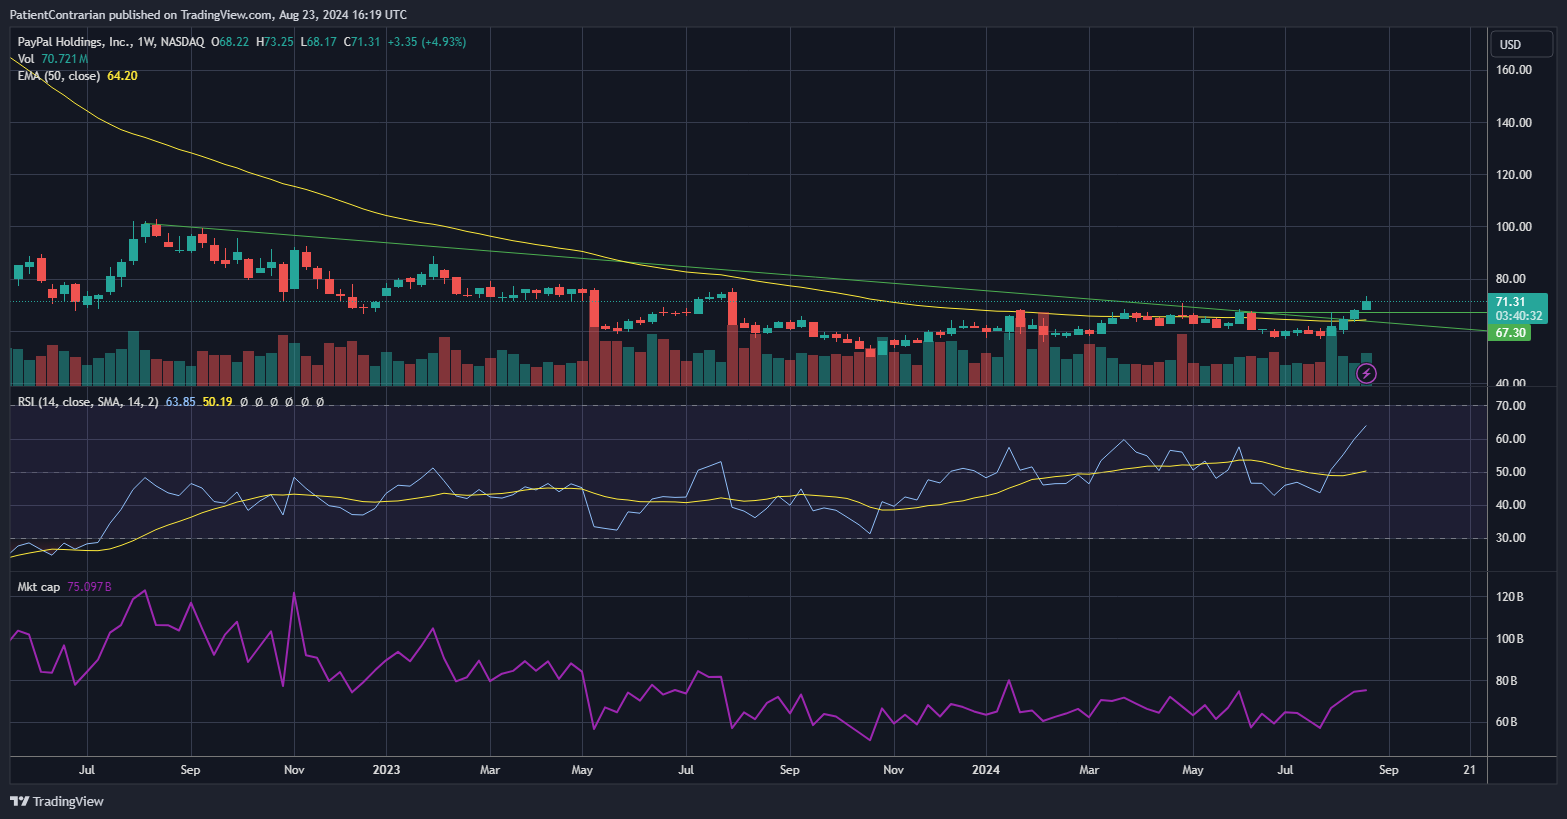
Task: Click the market cap value 75.097 B
Action: pyautogui.click(x=89, y=587)
